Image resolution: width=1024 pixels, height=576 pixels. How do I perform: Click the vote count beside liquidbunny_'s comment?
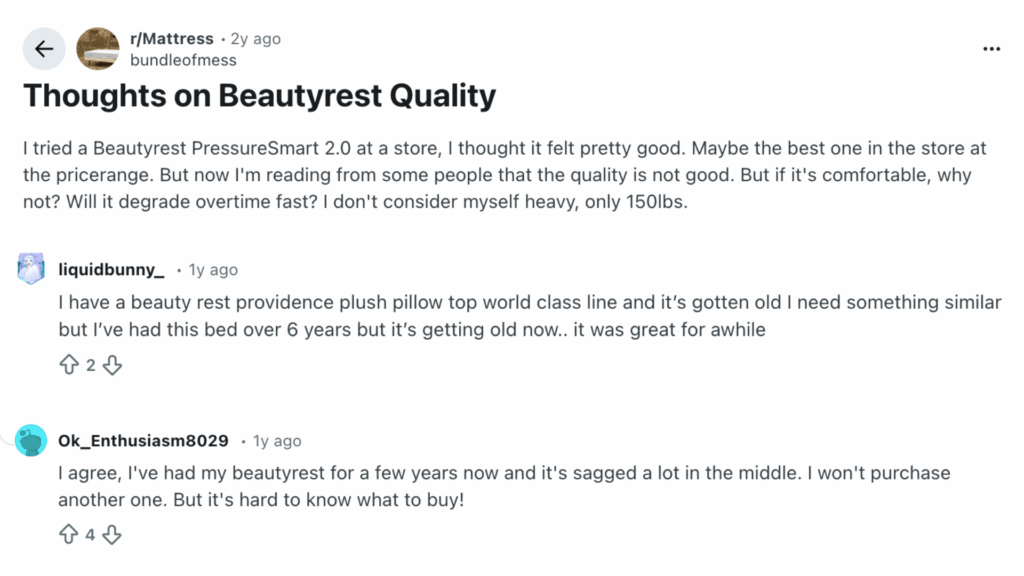[x=89, y=365]
